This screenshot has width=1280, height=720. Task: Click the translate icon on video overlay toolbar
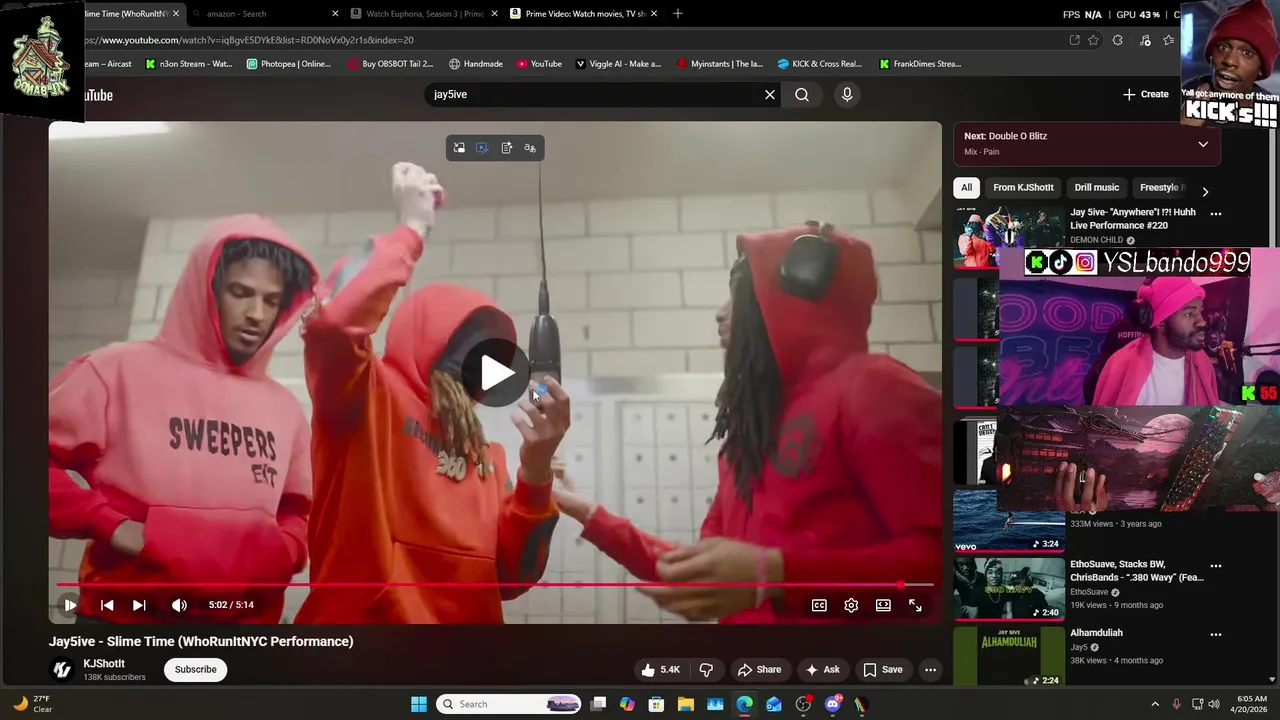(x=530, y=148)
